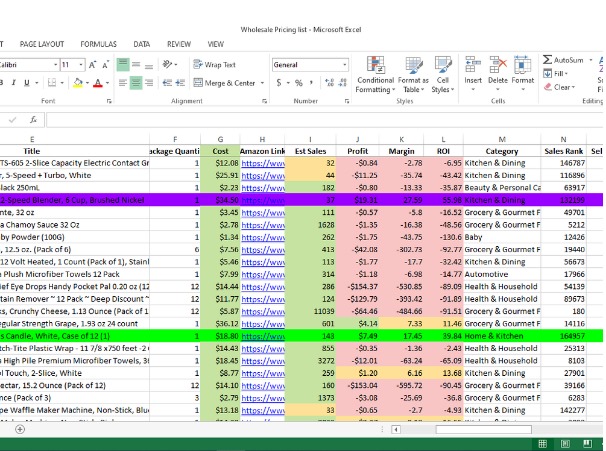Open Conditional Formatting menu
This screenshot has width=606, height=451.
[375, 75]
